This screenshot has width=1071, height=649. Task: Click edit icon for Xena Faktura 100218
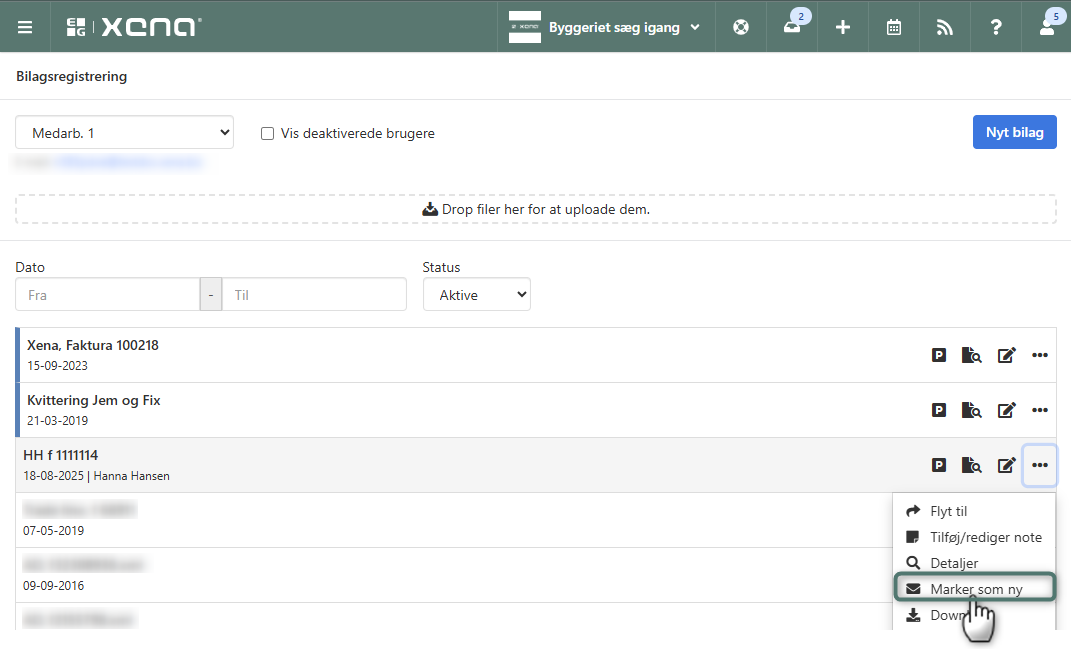pyautogui.click(x=1007, y=355)
